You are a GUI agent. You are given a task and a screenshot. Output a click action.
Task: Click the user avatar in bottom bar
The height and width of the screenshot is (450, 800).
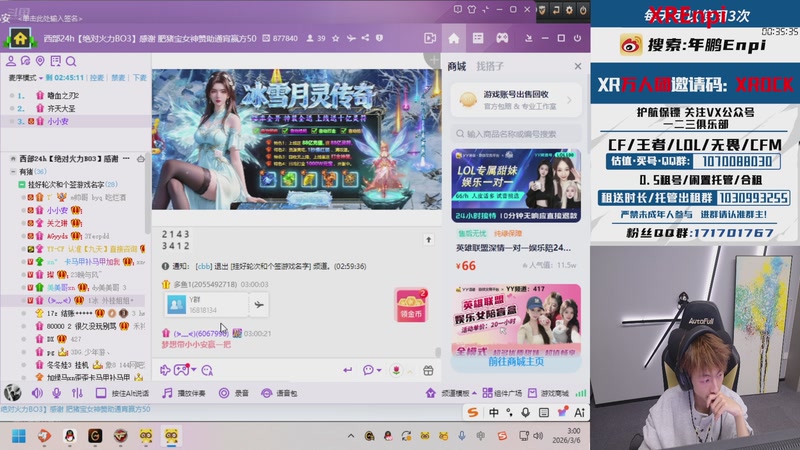(13, 393)
